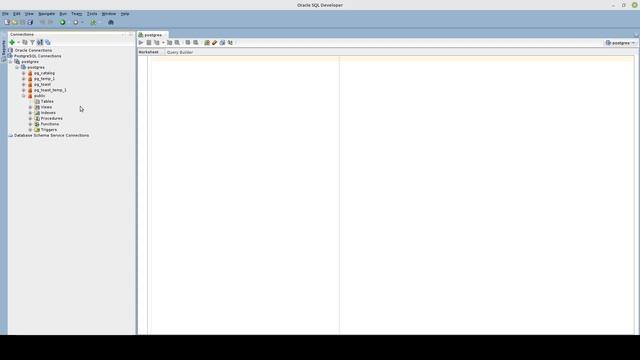Click the Autotrace icon

point(169,42)
